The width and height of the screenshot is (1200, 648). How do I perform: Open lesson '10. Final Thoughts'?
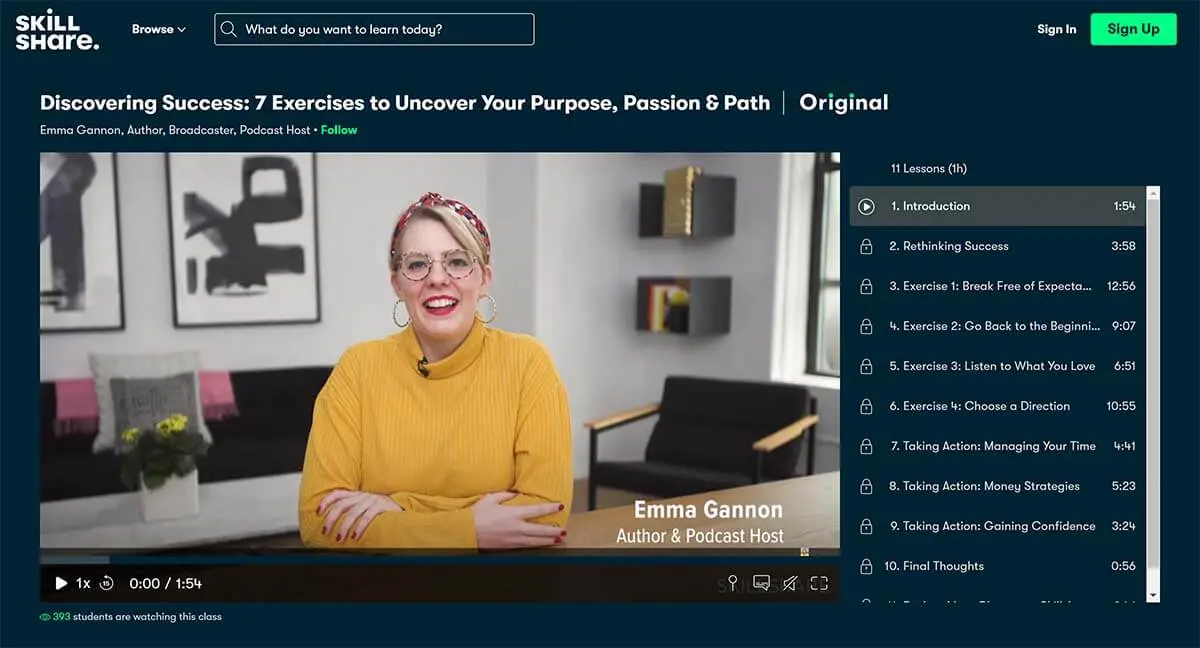pos(998,566)
